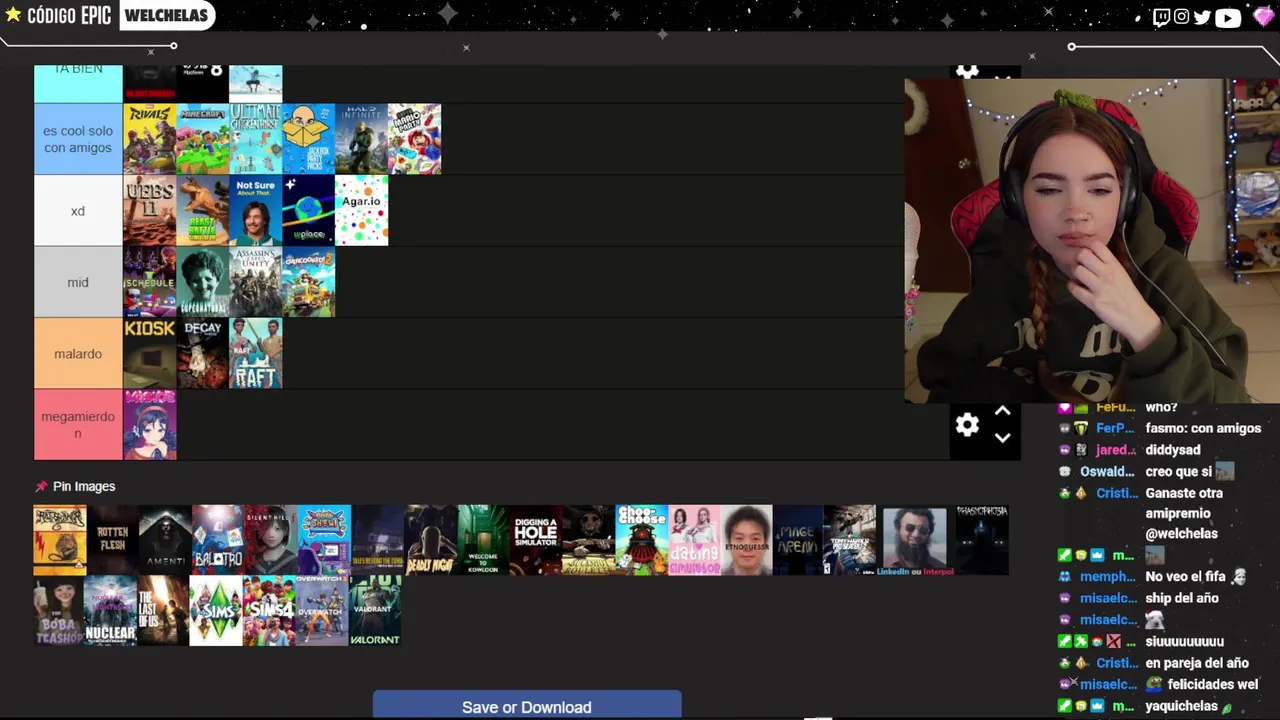Pick the Valorant image
This screenshot has width=1280, height=720.
click(x=375, y=611)
